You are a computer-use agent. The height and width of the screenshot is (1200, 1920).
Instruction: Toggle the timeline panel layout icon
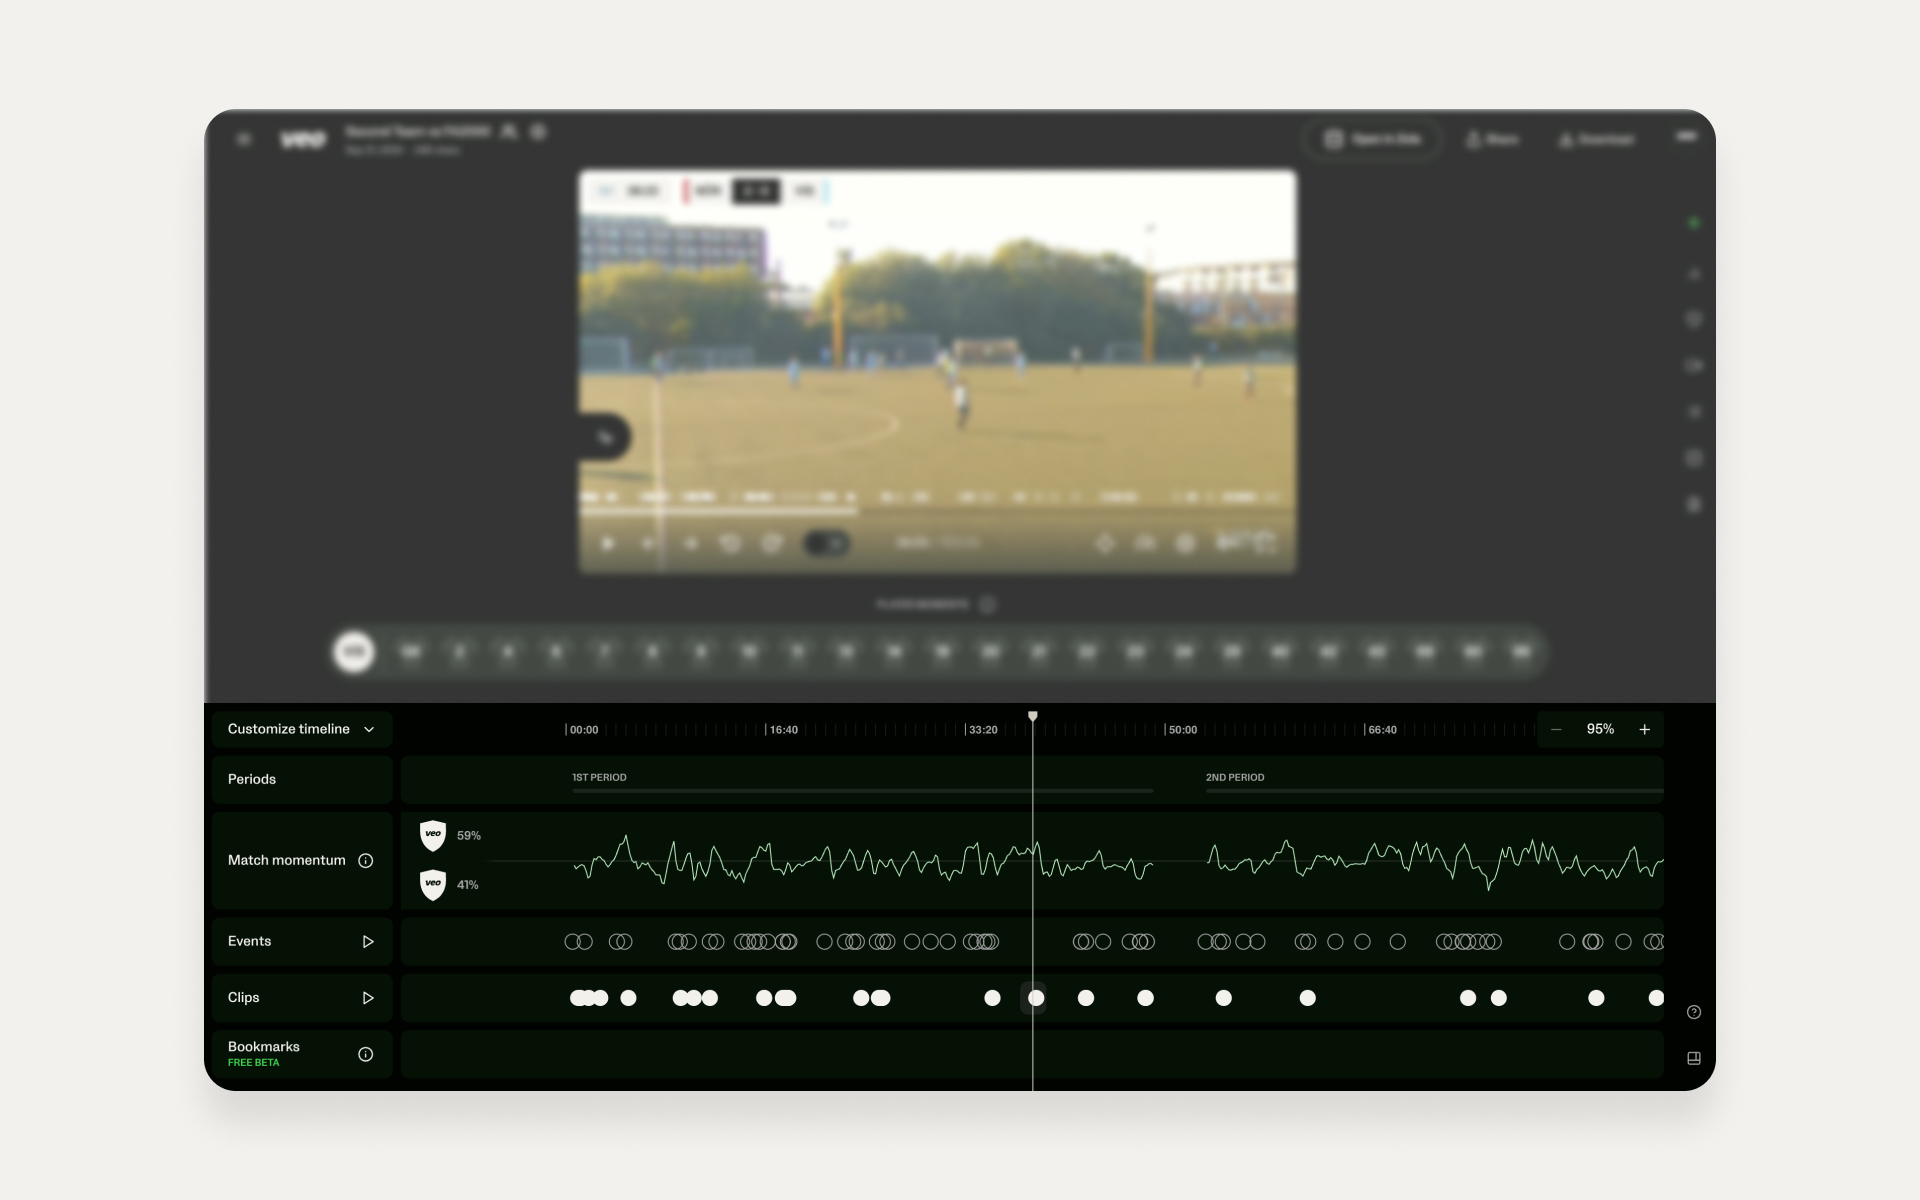click(x=1694, y=1058)
